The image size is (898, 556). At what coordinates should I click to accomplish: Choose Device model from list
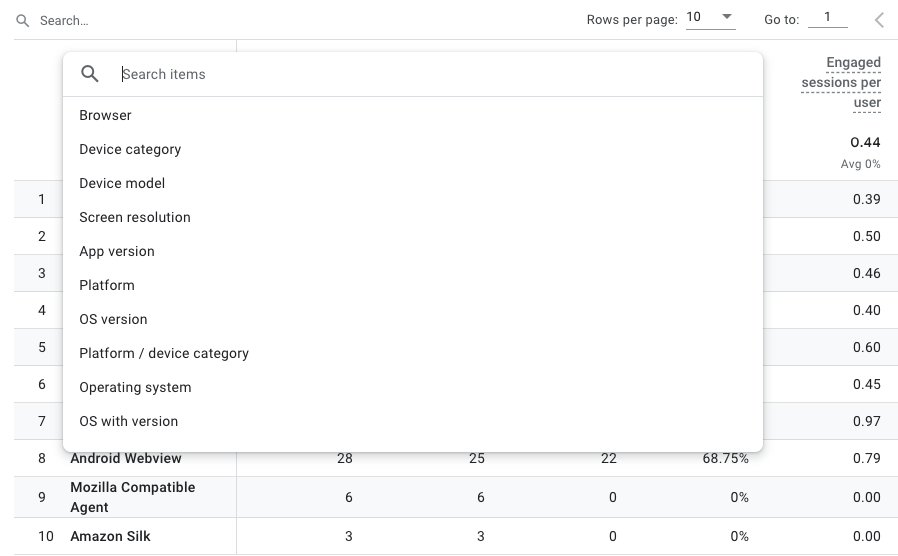click(122, 183)
